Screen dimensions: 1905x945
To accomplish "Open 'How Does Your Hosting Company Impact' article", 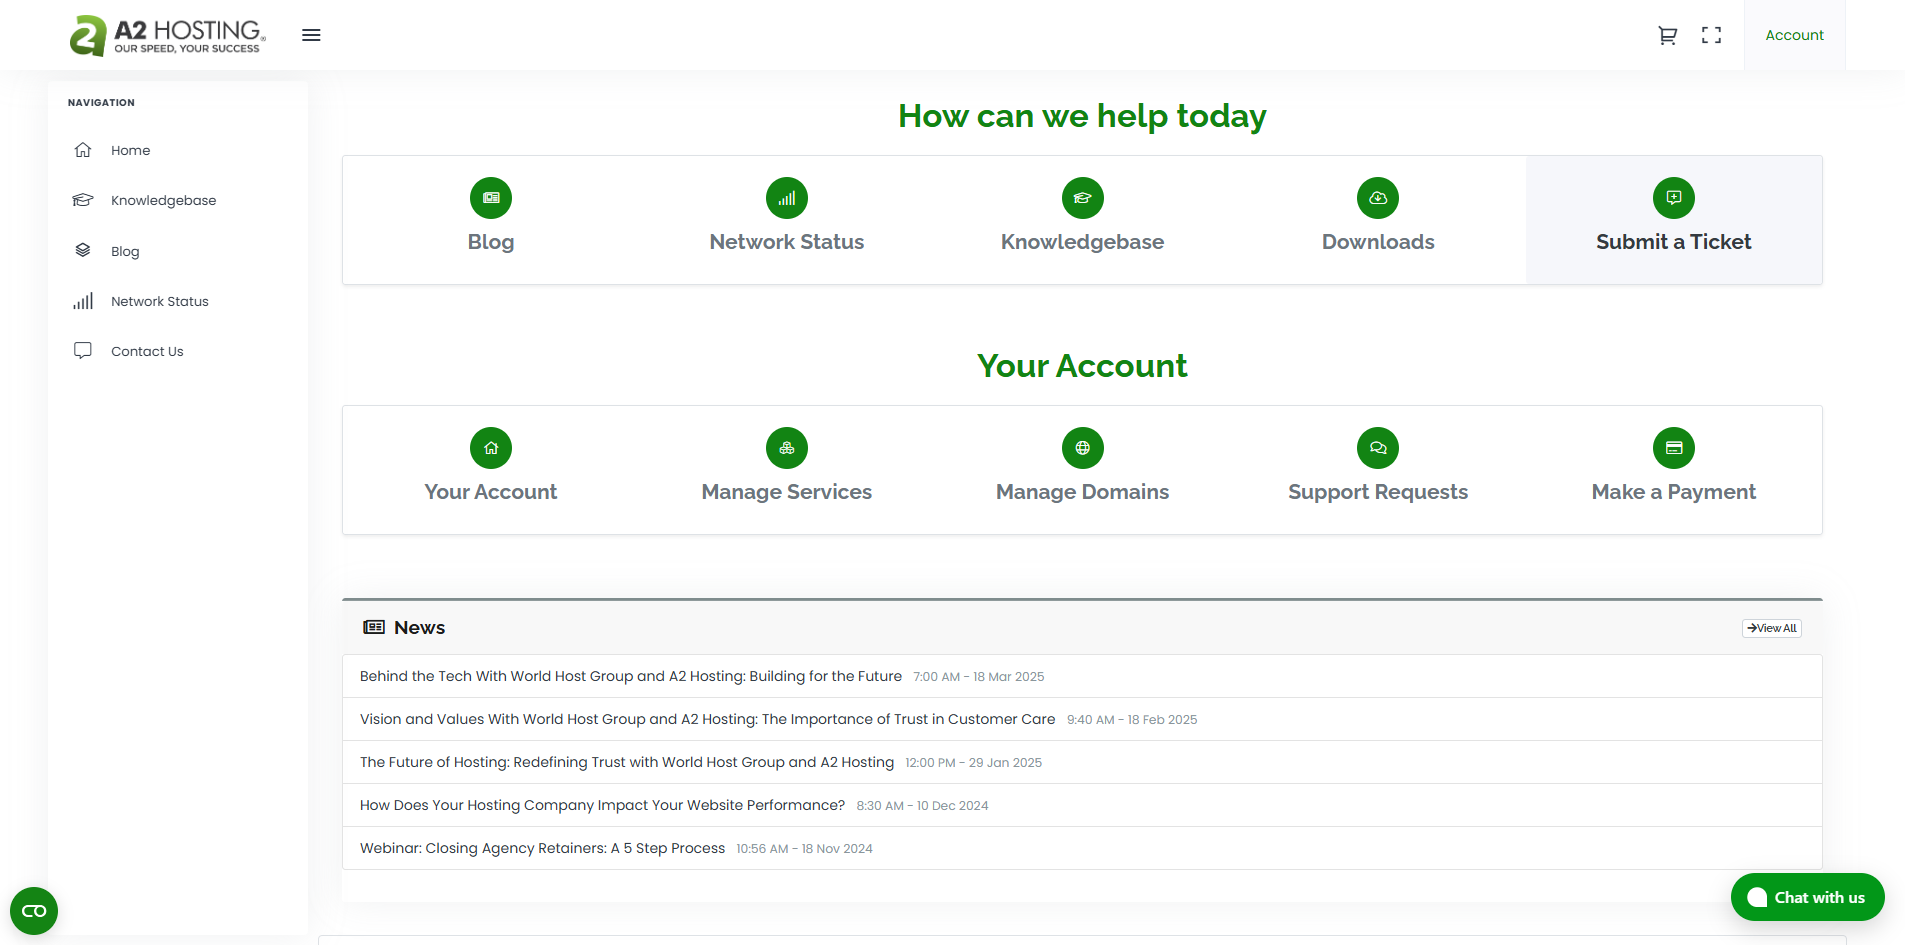I will pyautogui.click(x=603, y=805).
